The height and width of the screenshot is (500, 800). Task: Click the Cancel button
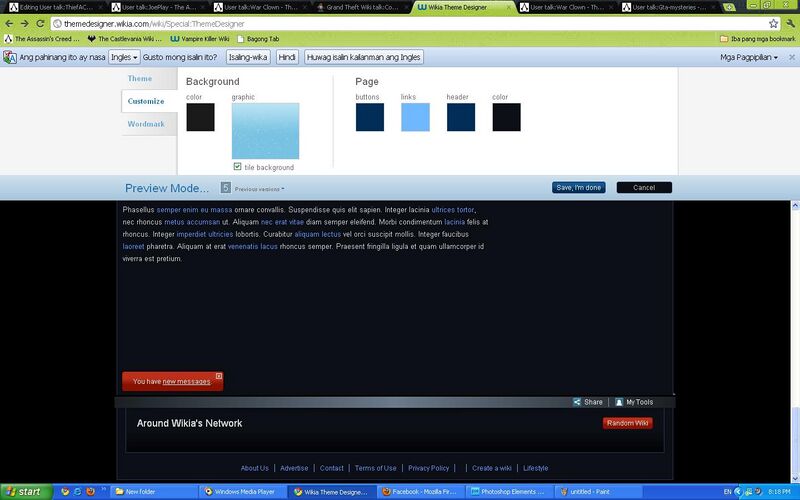[644, 187]
